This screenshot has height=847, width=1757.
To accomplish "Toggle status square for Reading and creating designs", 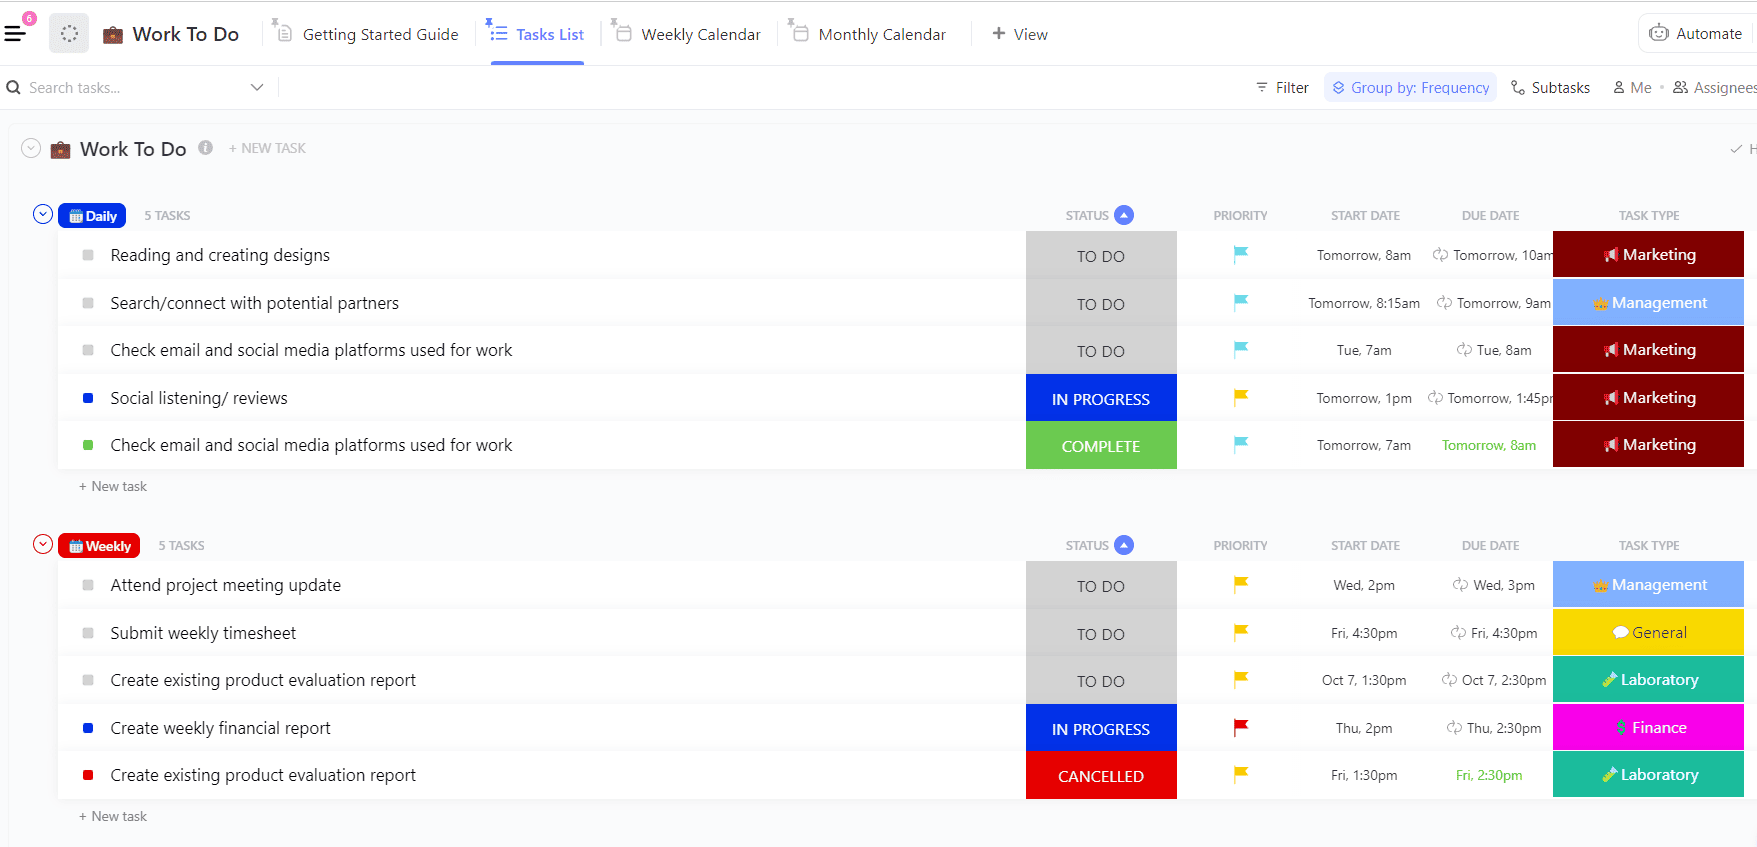I will pyautogui.click(x=88, y=255).
